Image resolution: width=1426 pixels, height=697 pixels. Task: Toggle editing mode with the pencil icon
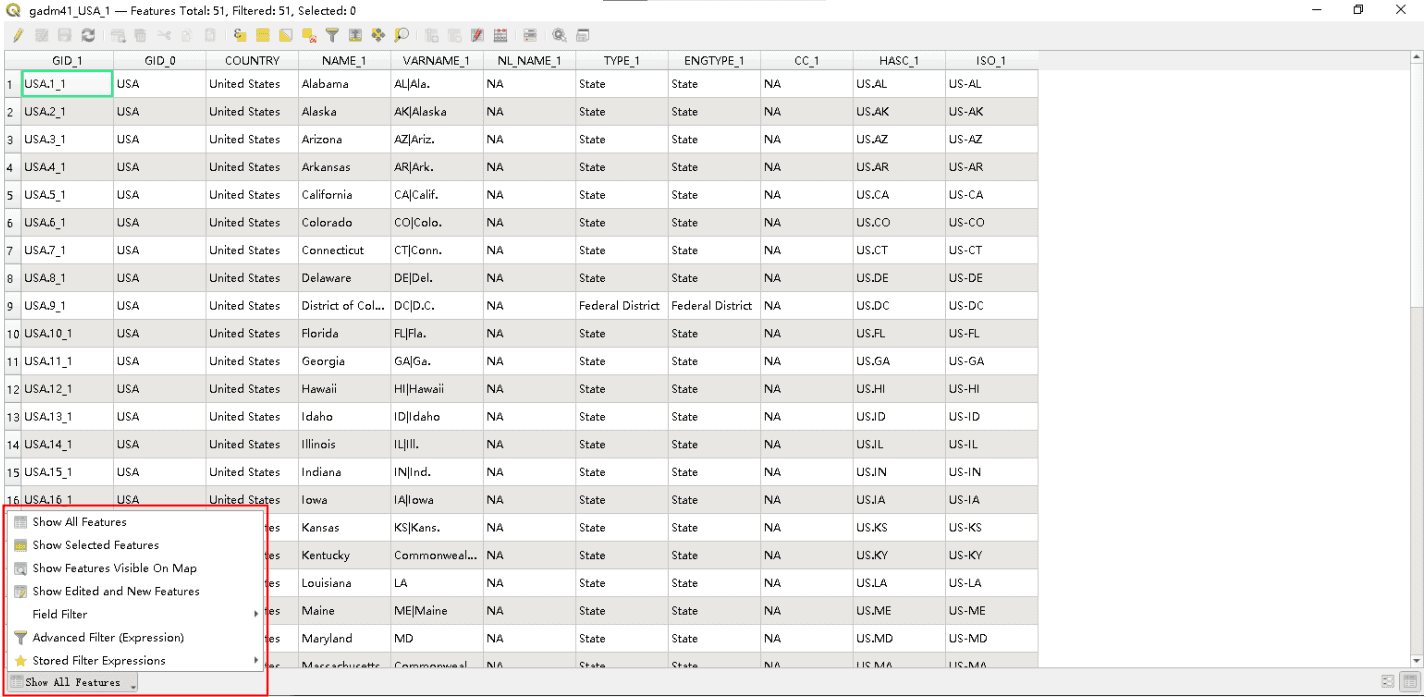coord(17,35)
